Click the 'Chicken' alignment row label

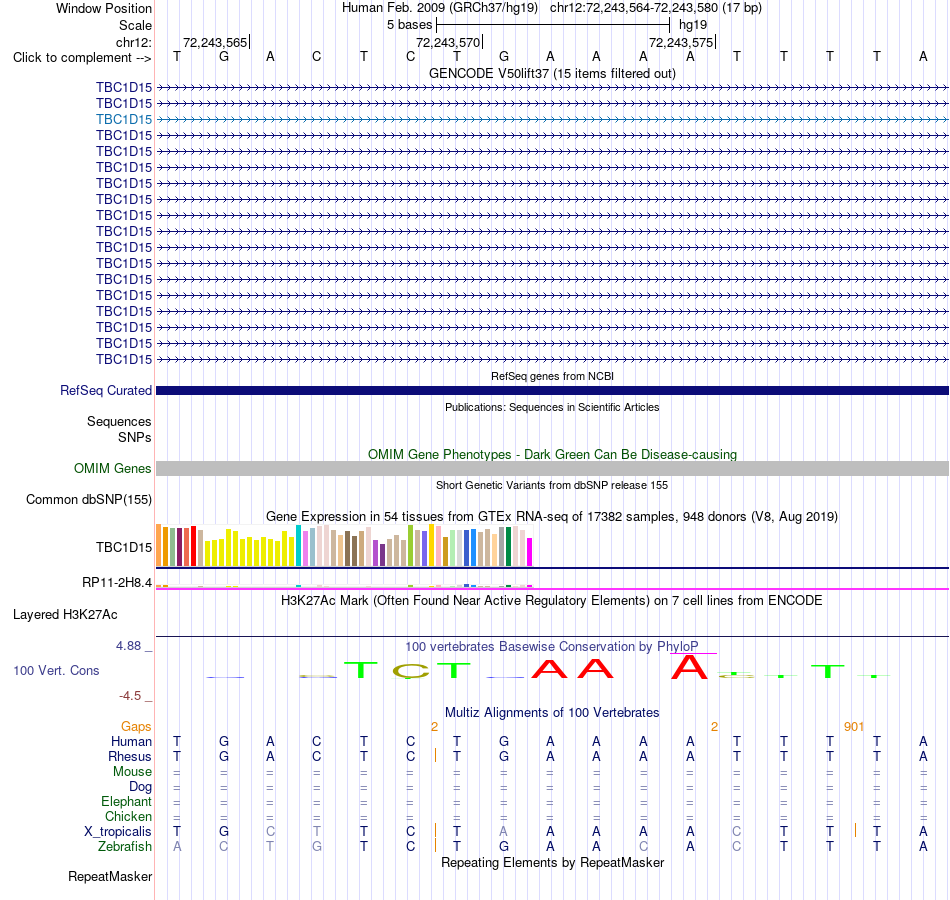click(128, 816)
